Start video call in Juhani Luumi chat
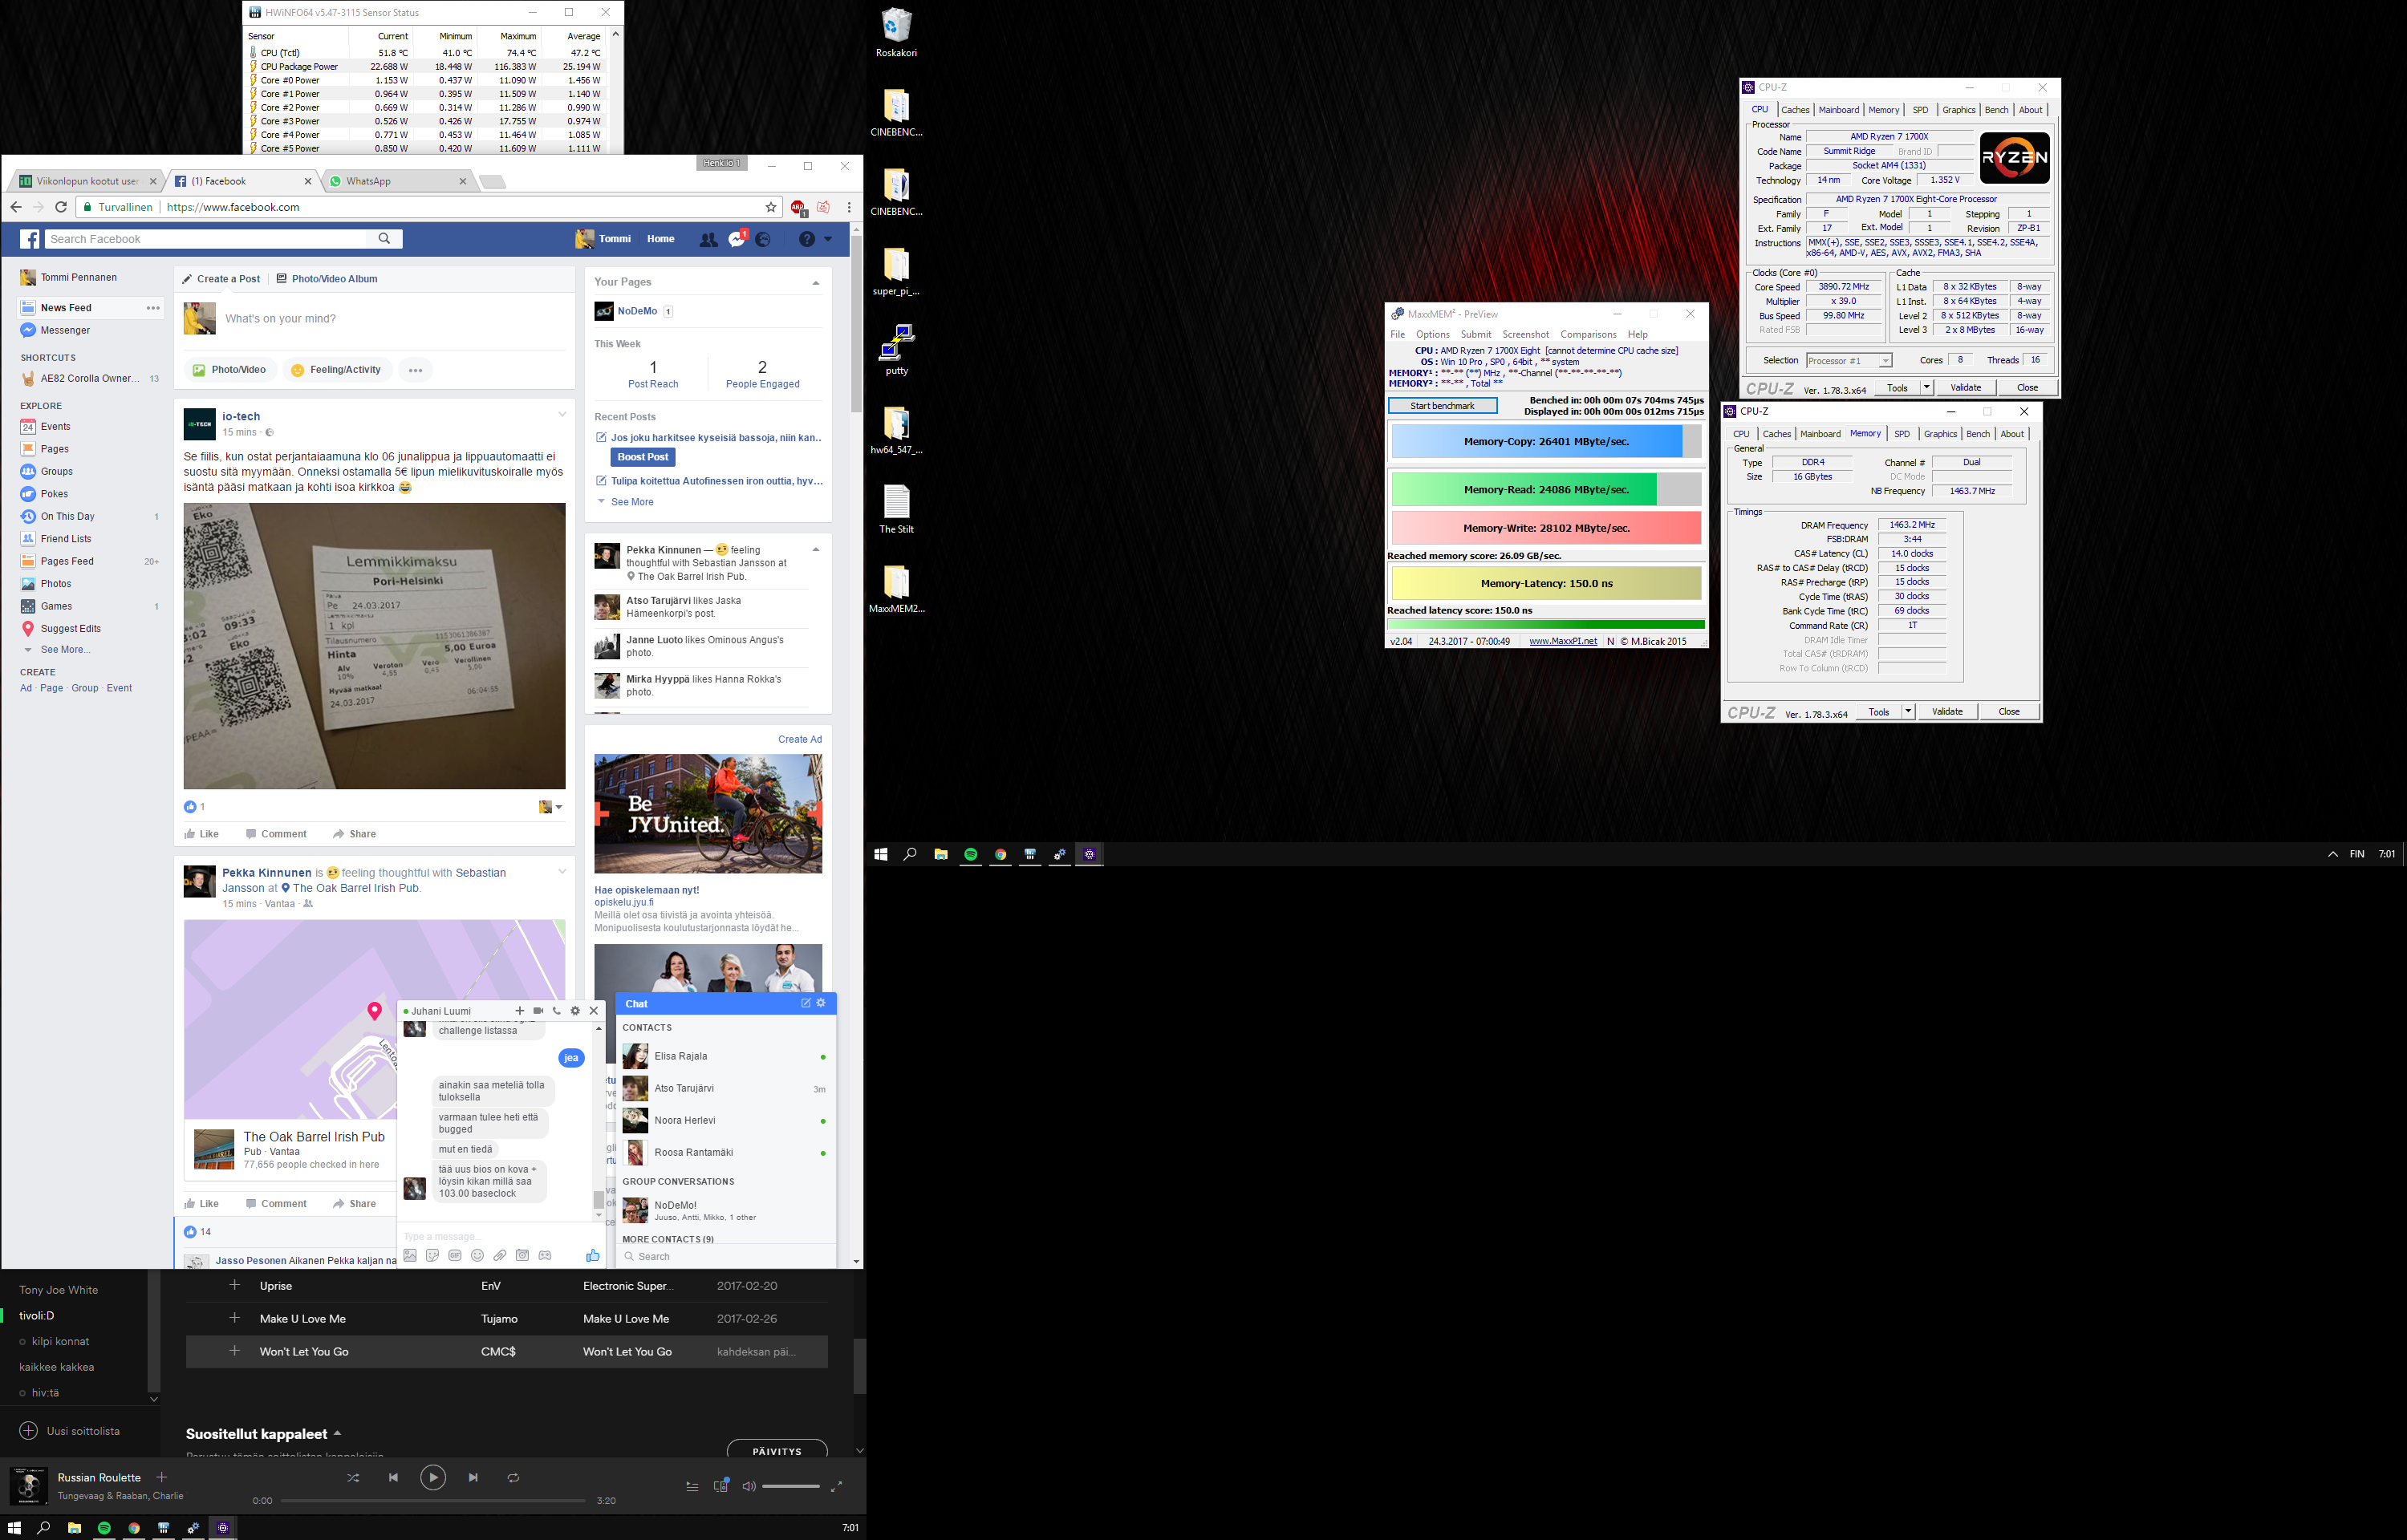 (x=538, y=1011)
